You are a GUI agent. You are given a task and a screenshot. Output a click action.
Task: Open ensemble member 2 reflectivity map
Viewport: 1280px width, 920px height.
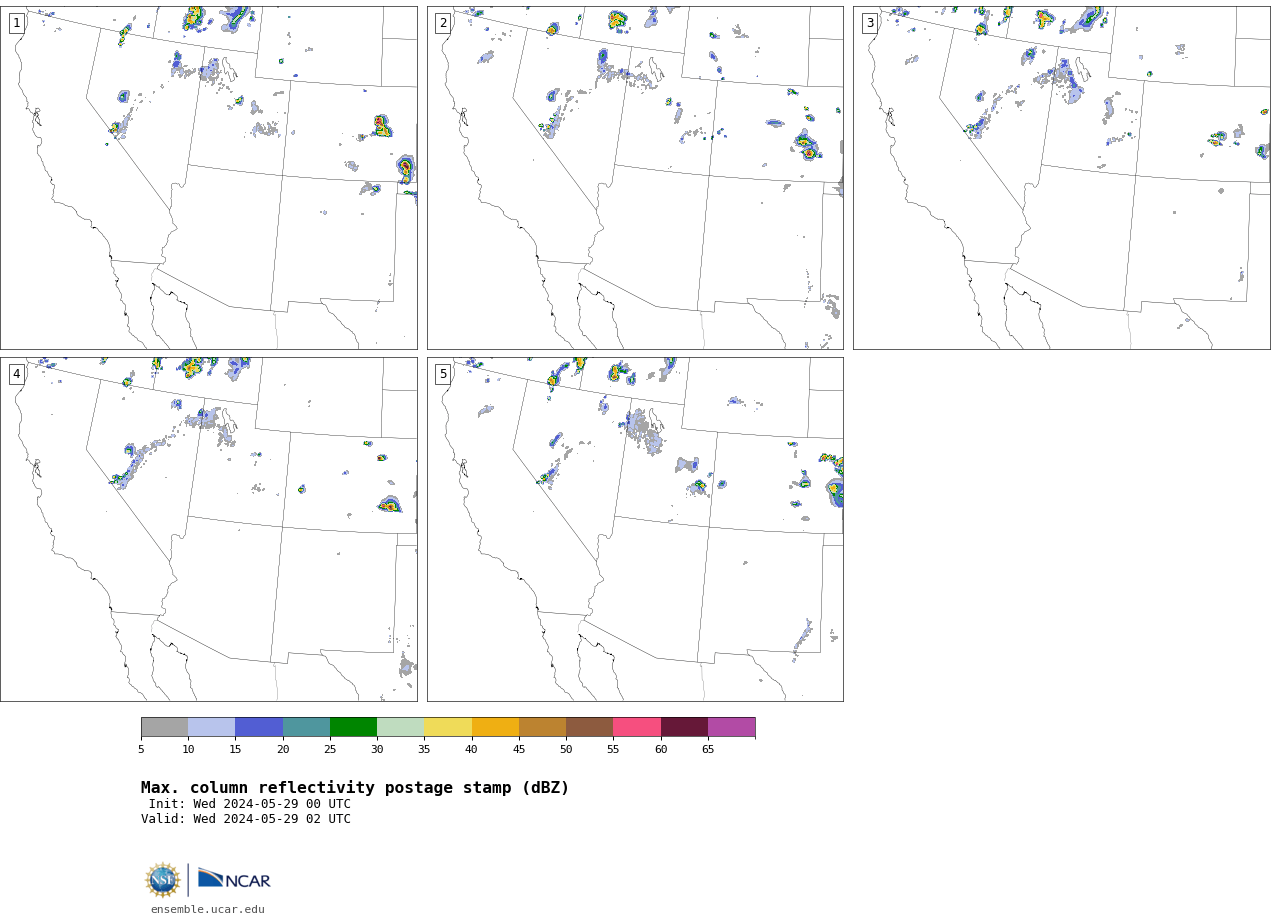tap(635, 178)
